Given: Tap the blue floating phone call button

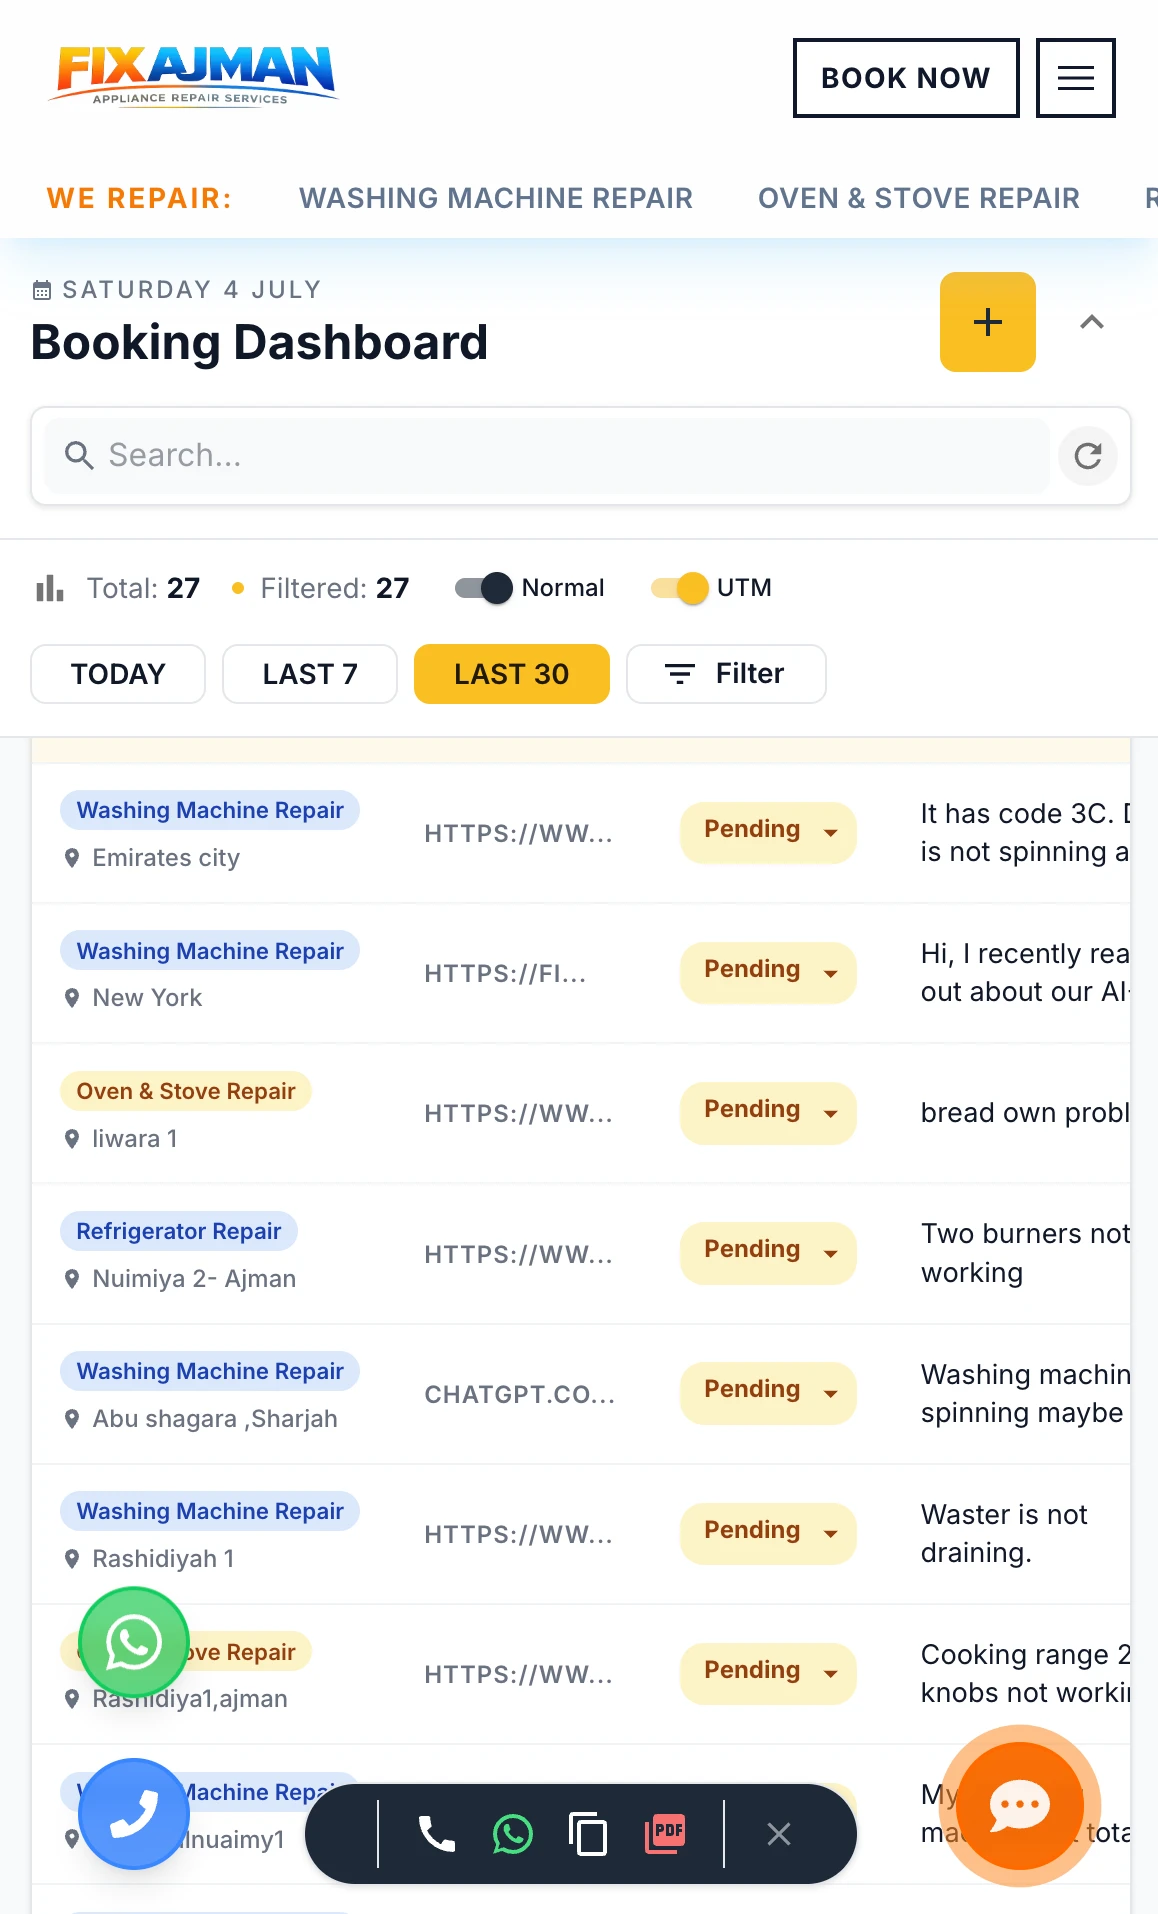Looking at the screenshot, I should pos(134,1813).
